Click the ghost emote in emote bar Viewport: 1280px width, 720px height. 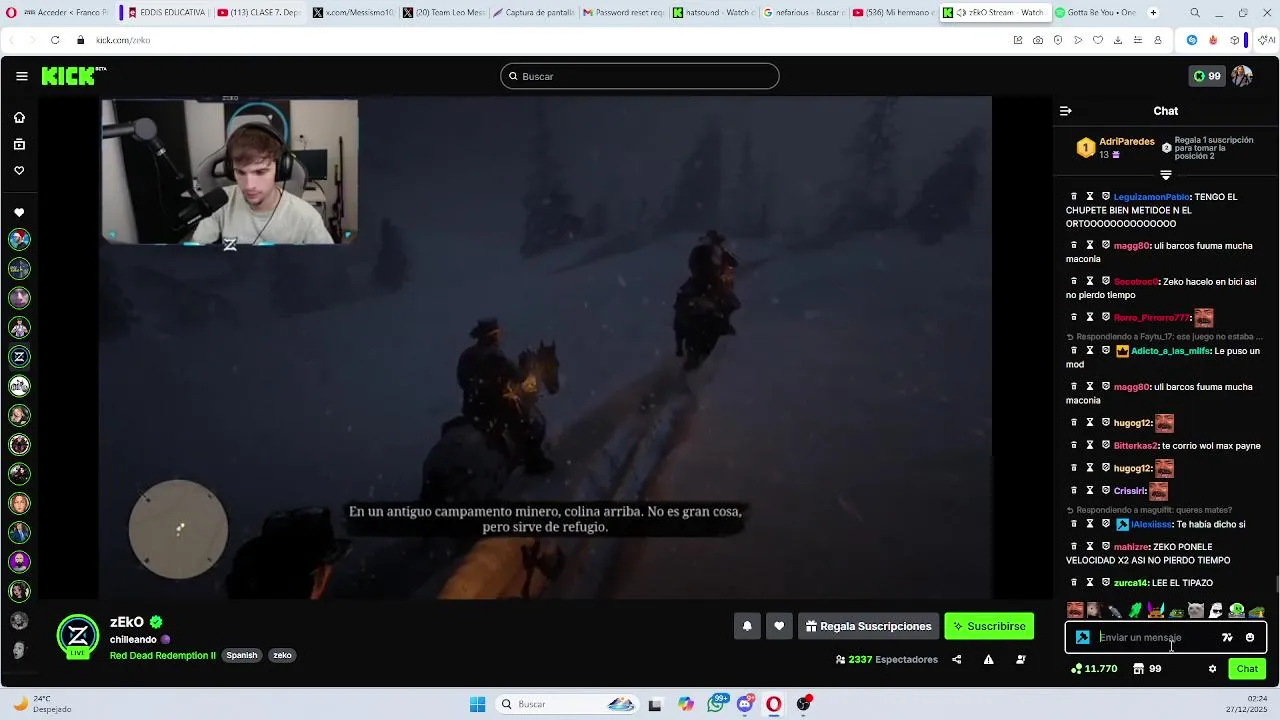1216,611
